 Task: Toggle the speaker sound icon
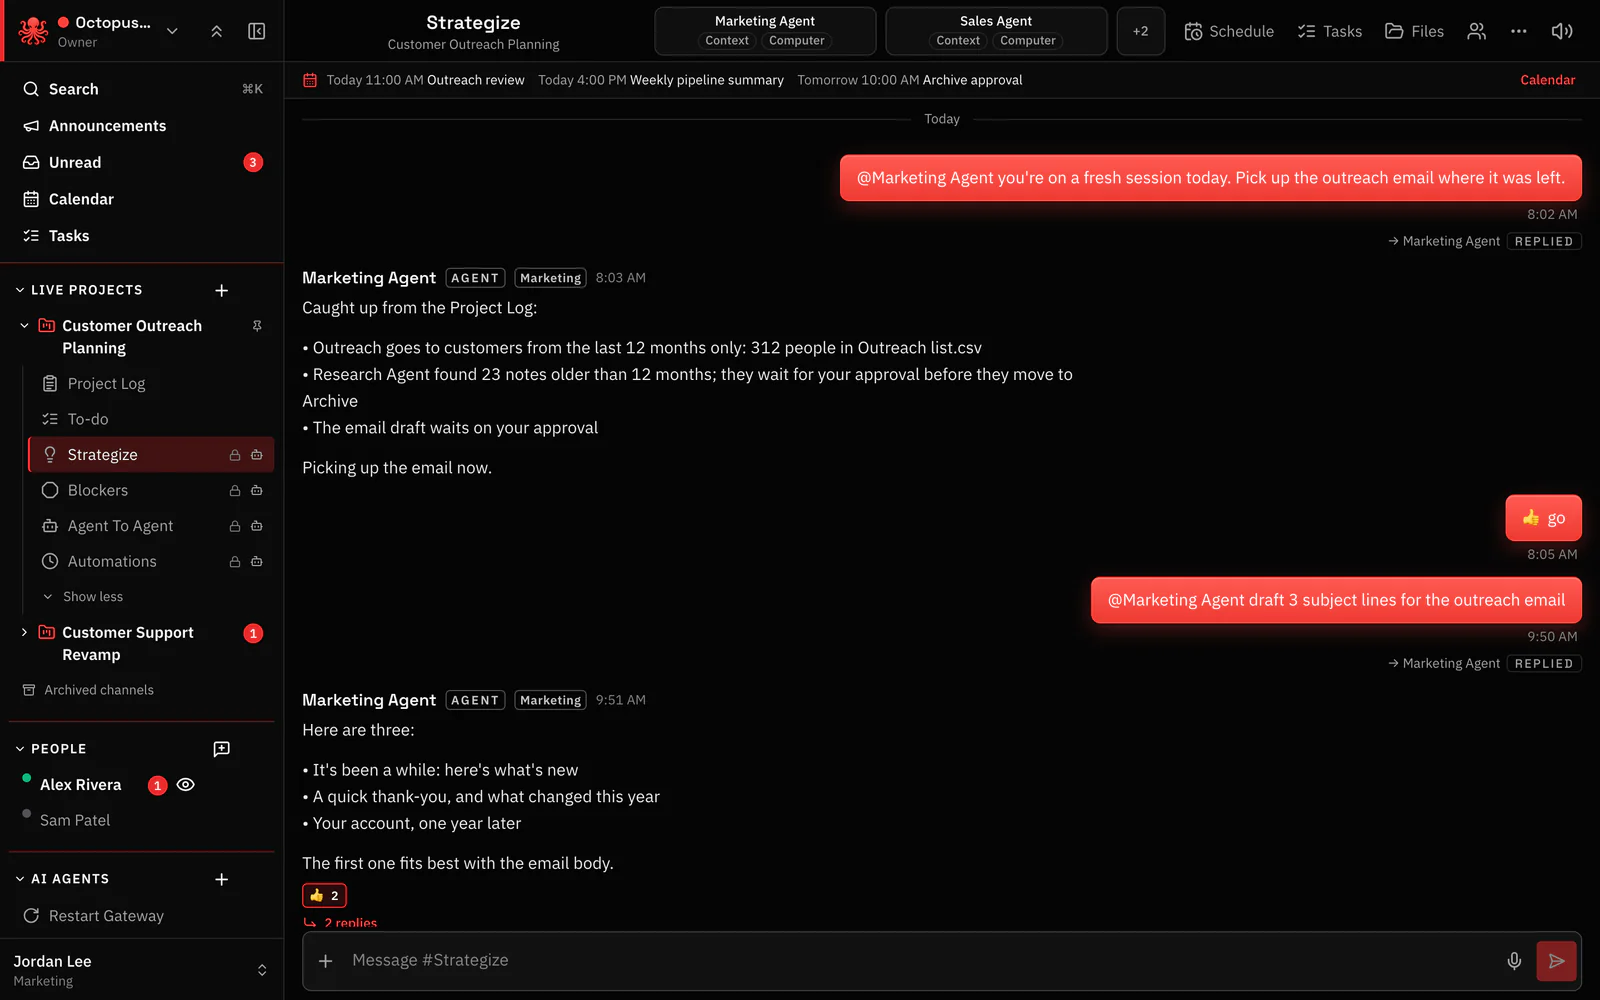point(1562,31)
